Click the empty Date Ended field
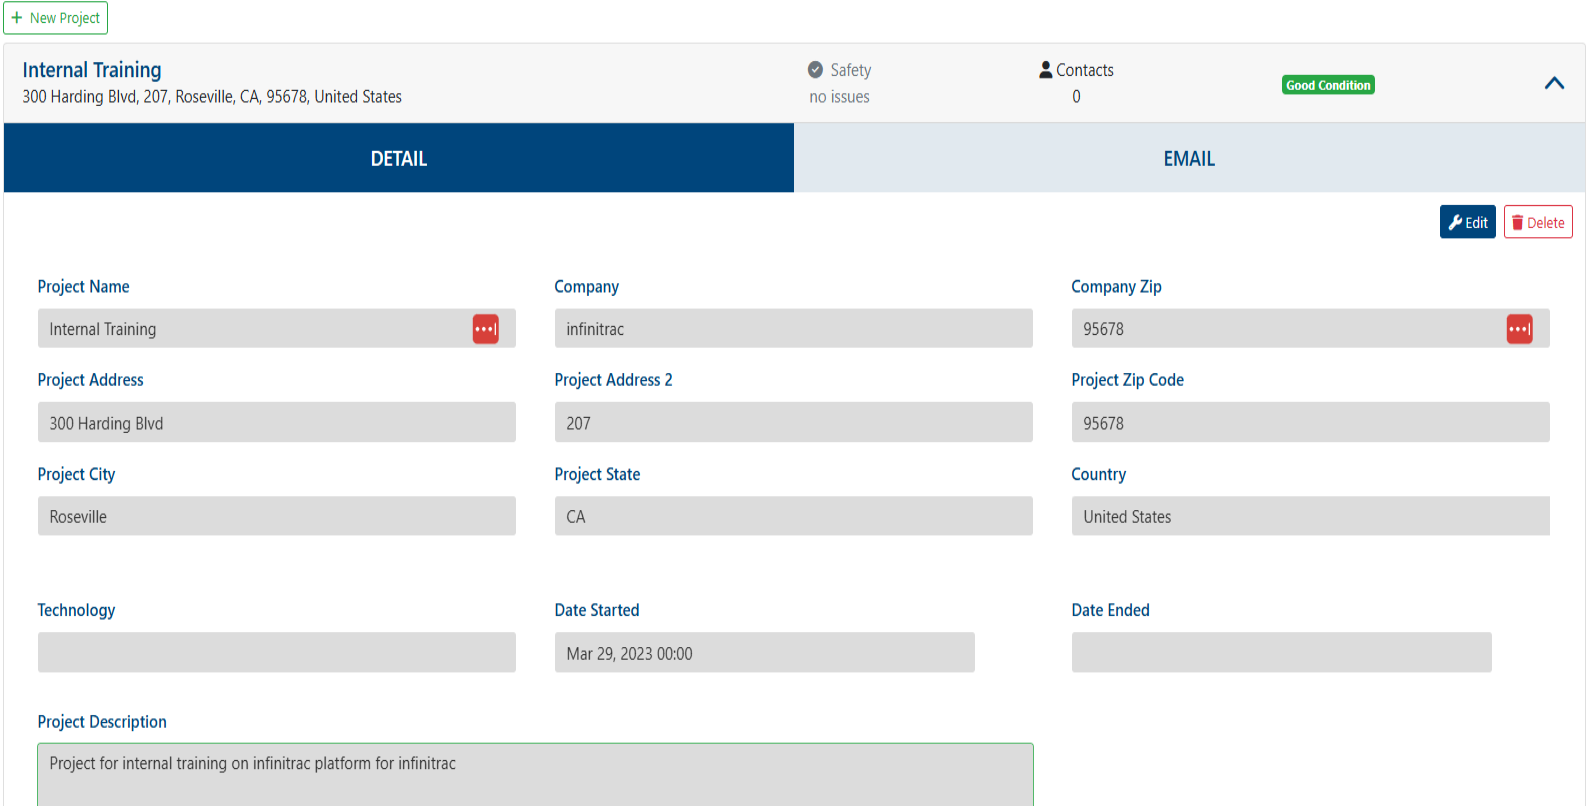Screen dimensions: 1586x806 [x=1282, y=652]
